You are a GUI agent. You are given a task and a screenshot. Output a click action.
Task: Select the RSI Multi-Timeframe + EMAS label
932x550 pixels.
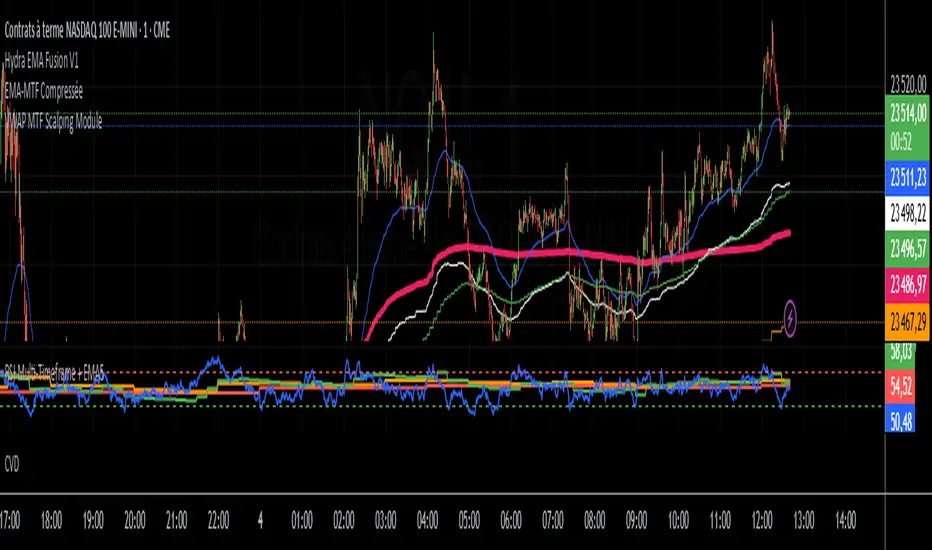[54, 373]
